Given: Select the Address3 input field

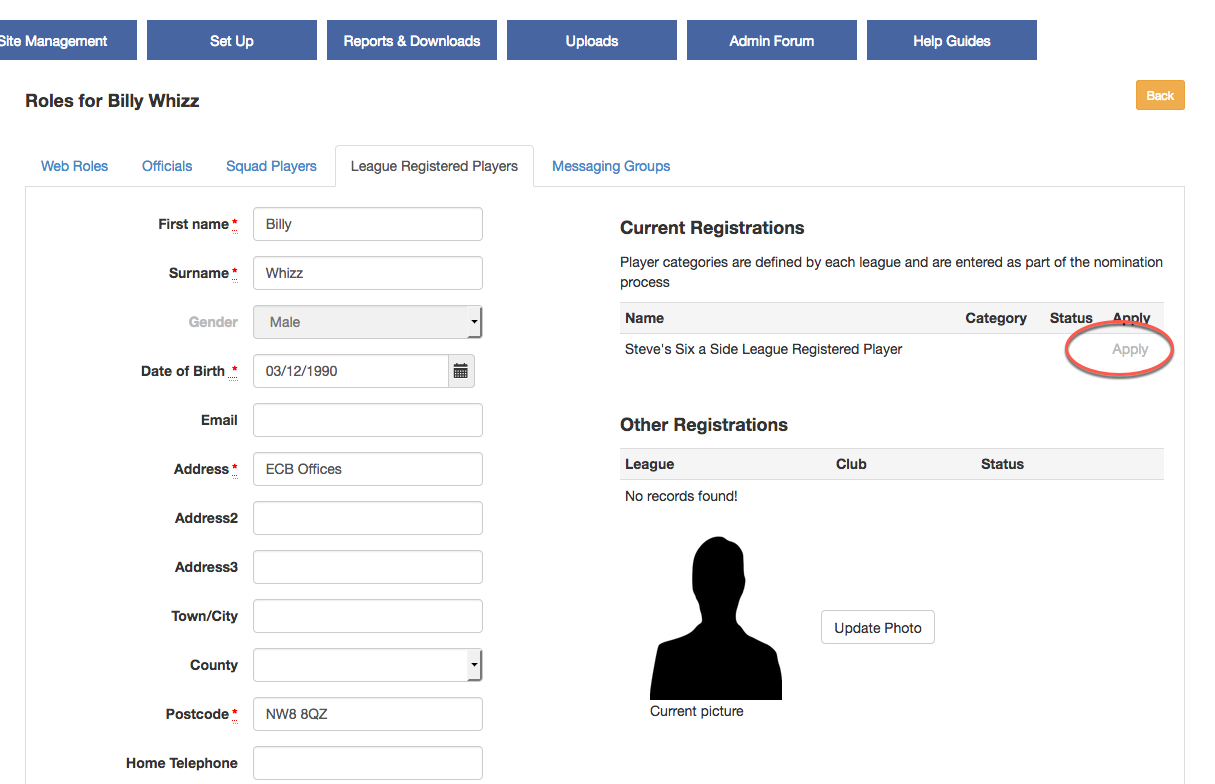Looking at the screenshot, I should point(368,567).
